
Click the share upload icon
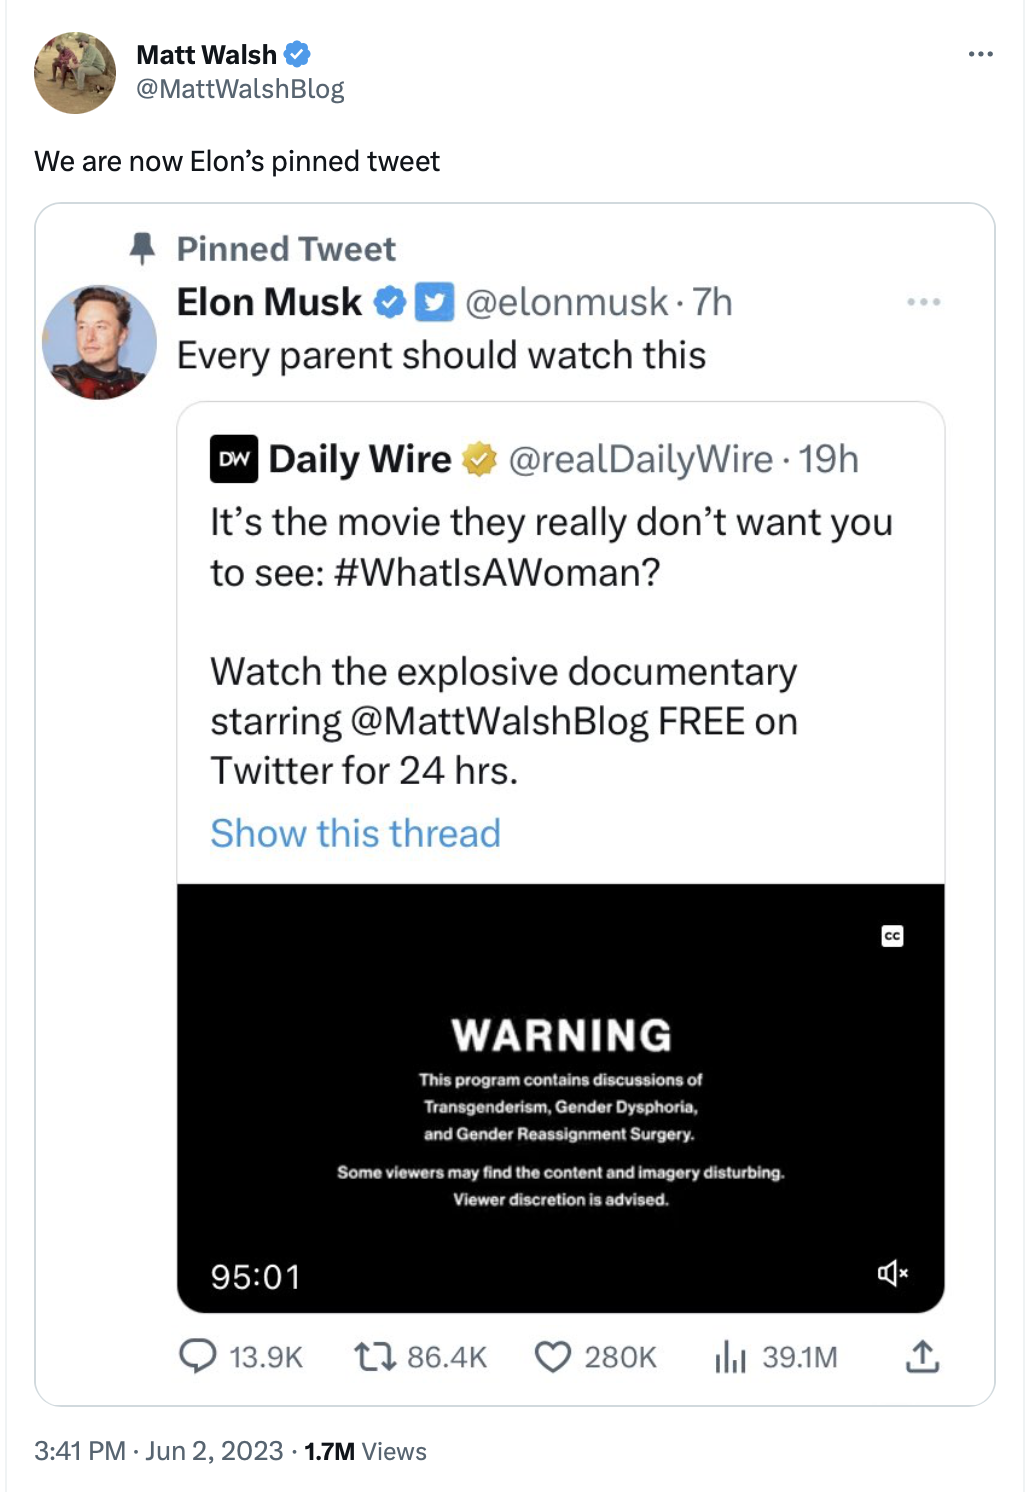click(922, 1357)
